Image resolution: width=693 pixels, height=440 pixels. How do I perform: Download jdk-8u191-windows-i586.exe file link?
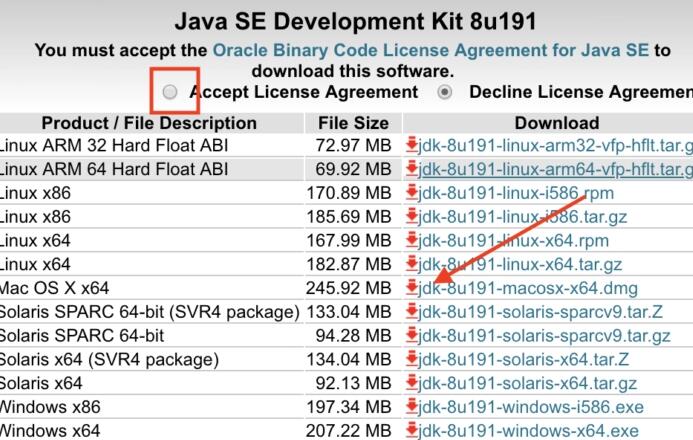click(x=531, y=408)
